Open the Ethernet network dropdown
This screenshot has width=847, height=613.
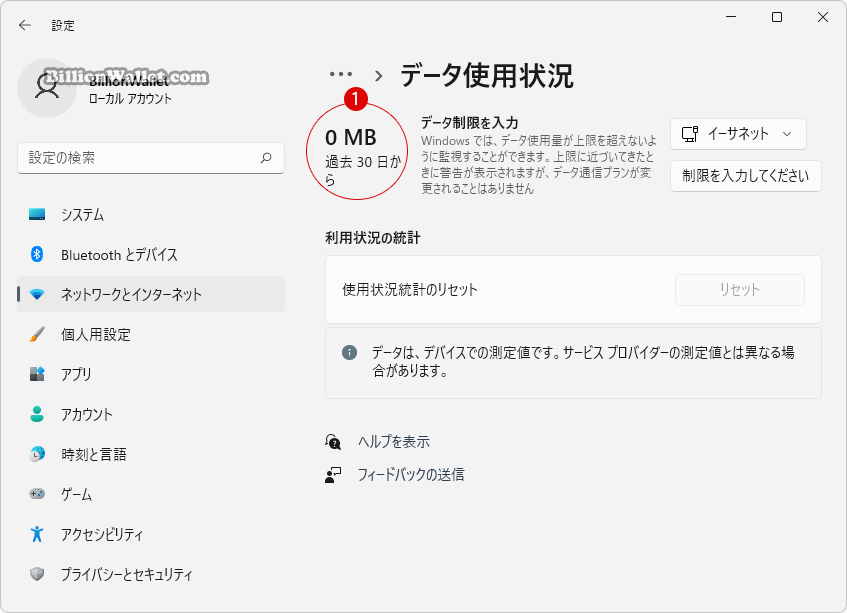pos(738,134)
